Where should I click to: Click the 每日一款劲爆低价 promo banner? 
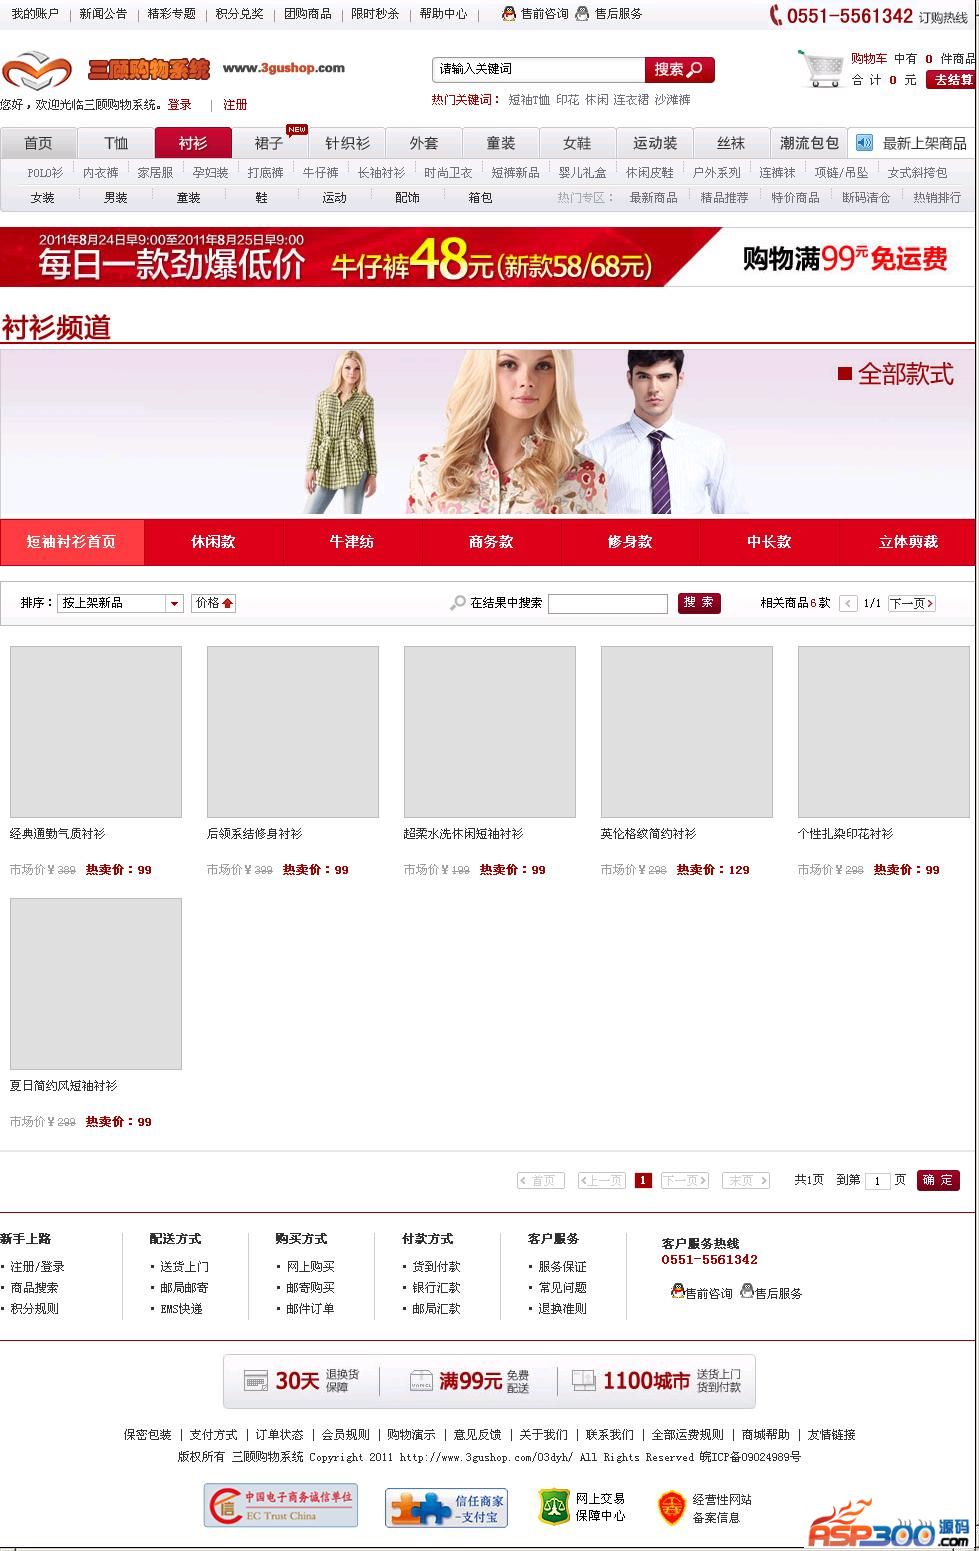coord(487,257)
